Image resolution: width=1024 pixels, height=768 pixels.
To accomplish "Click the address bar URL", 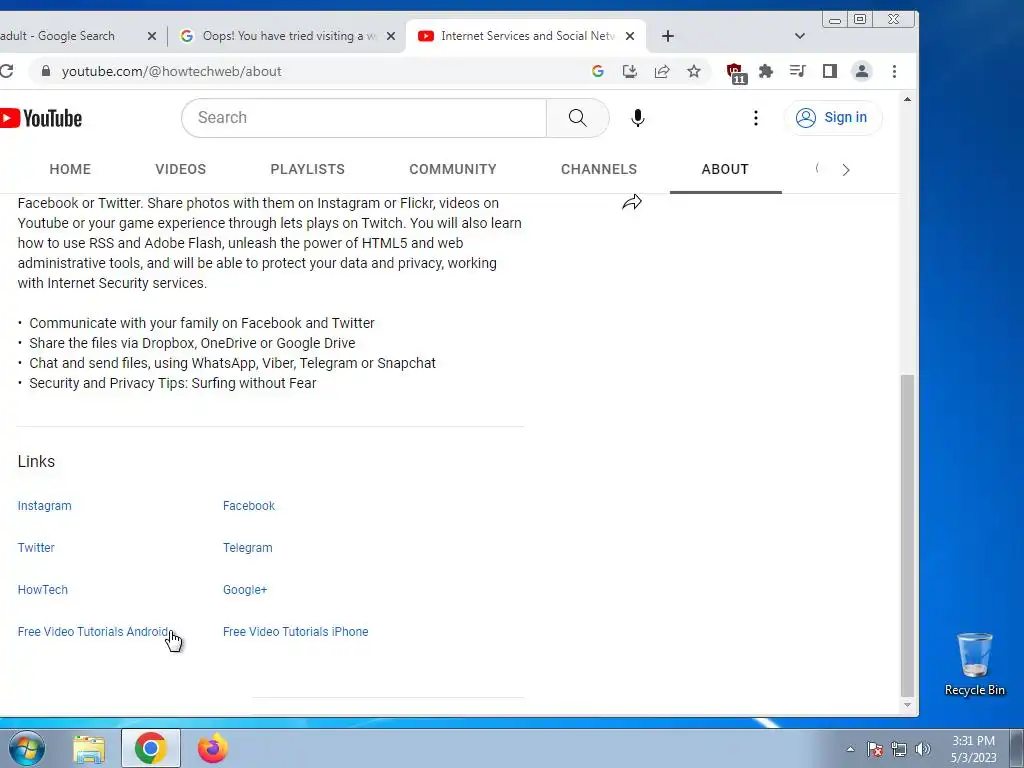I will coord(171,71).
